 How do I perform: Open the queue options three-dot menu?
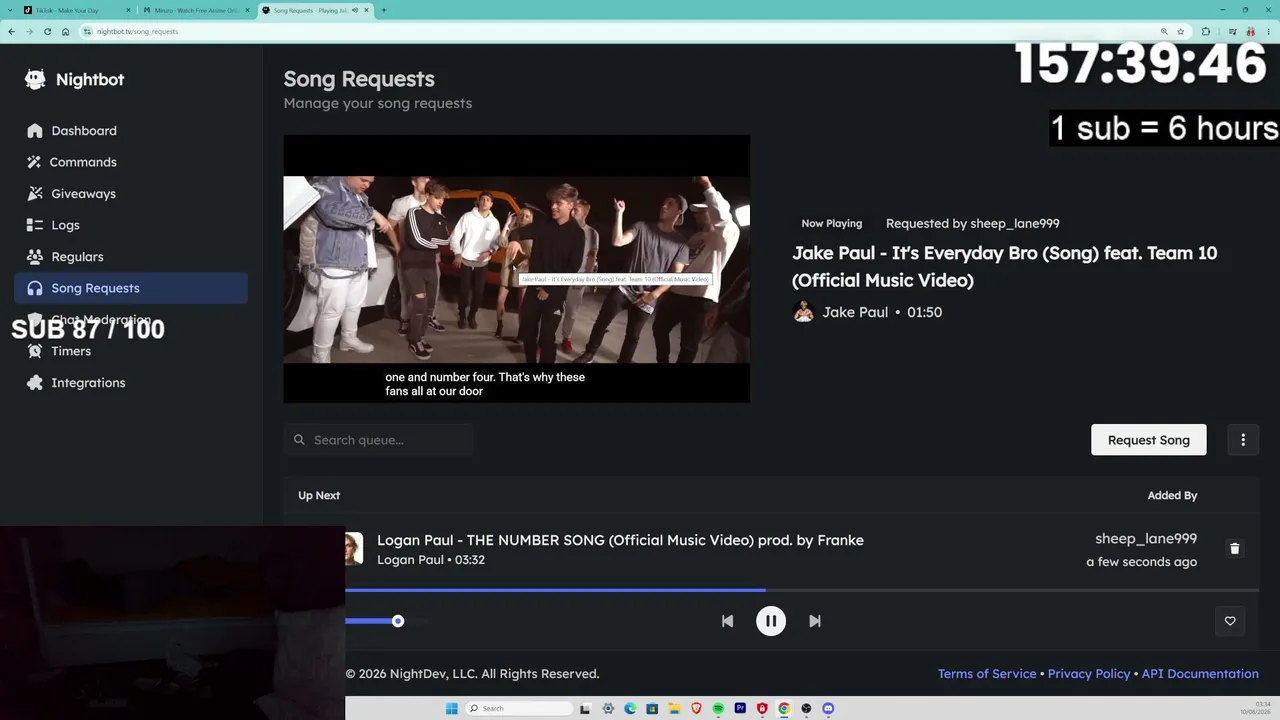pos(1243,440)
